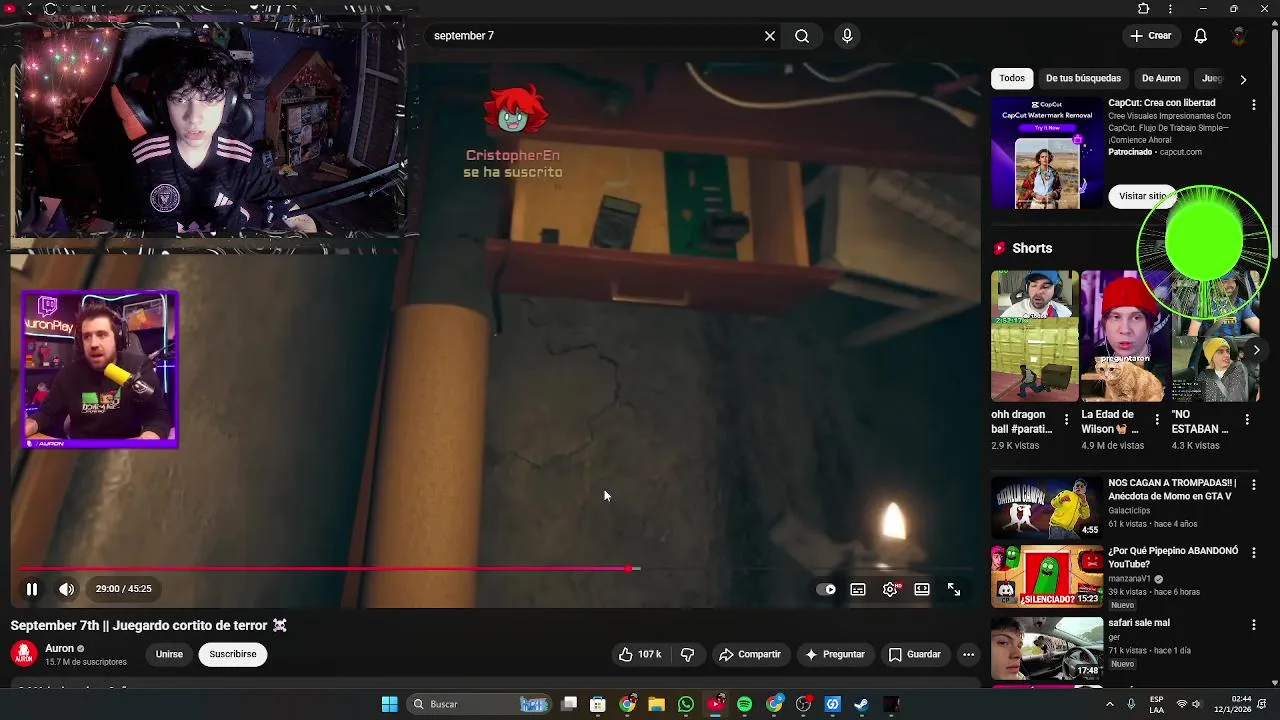This screenshot has height=720, width=1280.
Task: Open File Explorer from the taskbar
Action: click(656, 705)
